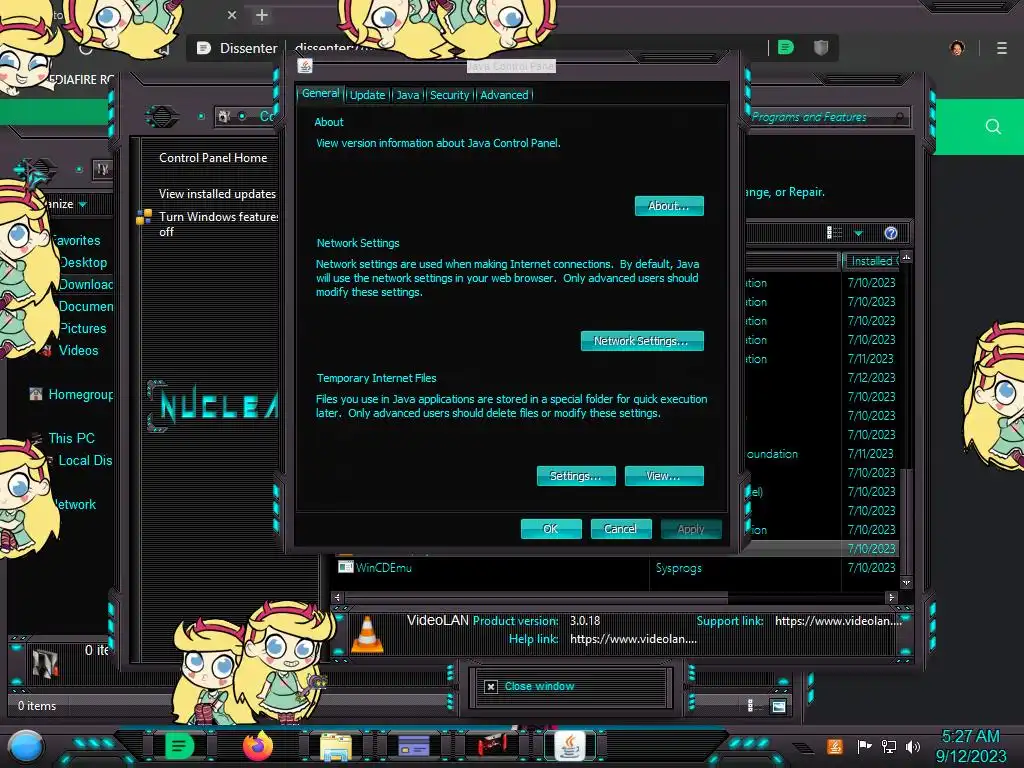The height and width of the screenshot is (768, 1024).
Task: Click the vertical scrollbar down arrow in programs list
Action: pos(906,582)
